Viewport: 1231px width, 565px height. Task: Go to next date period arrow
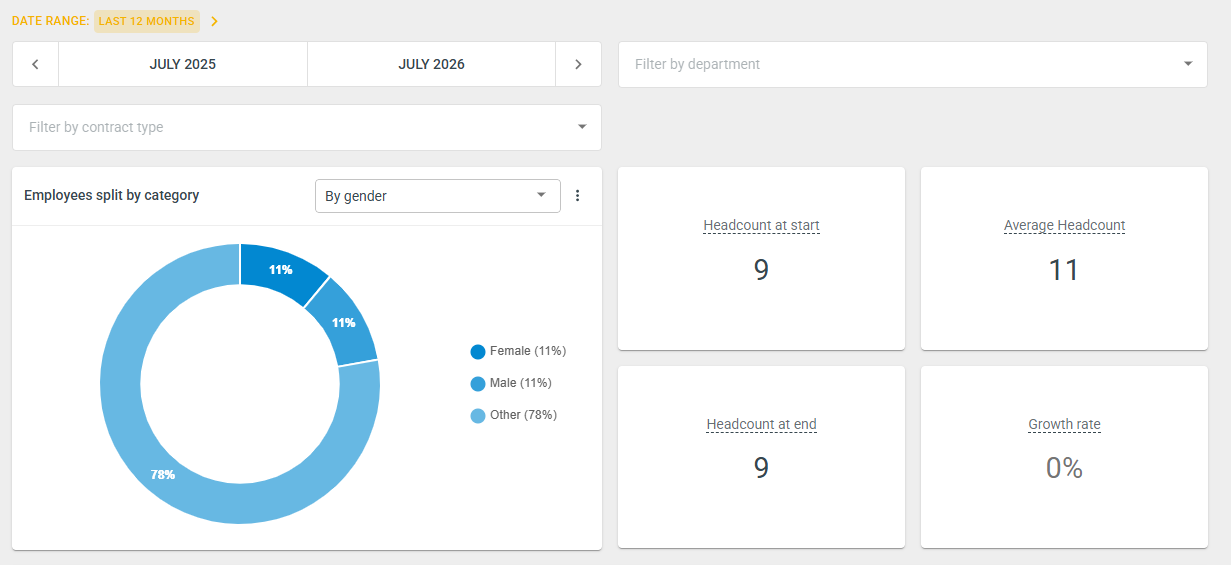(578, 64)
